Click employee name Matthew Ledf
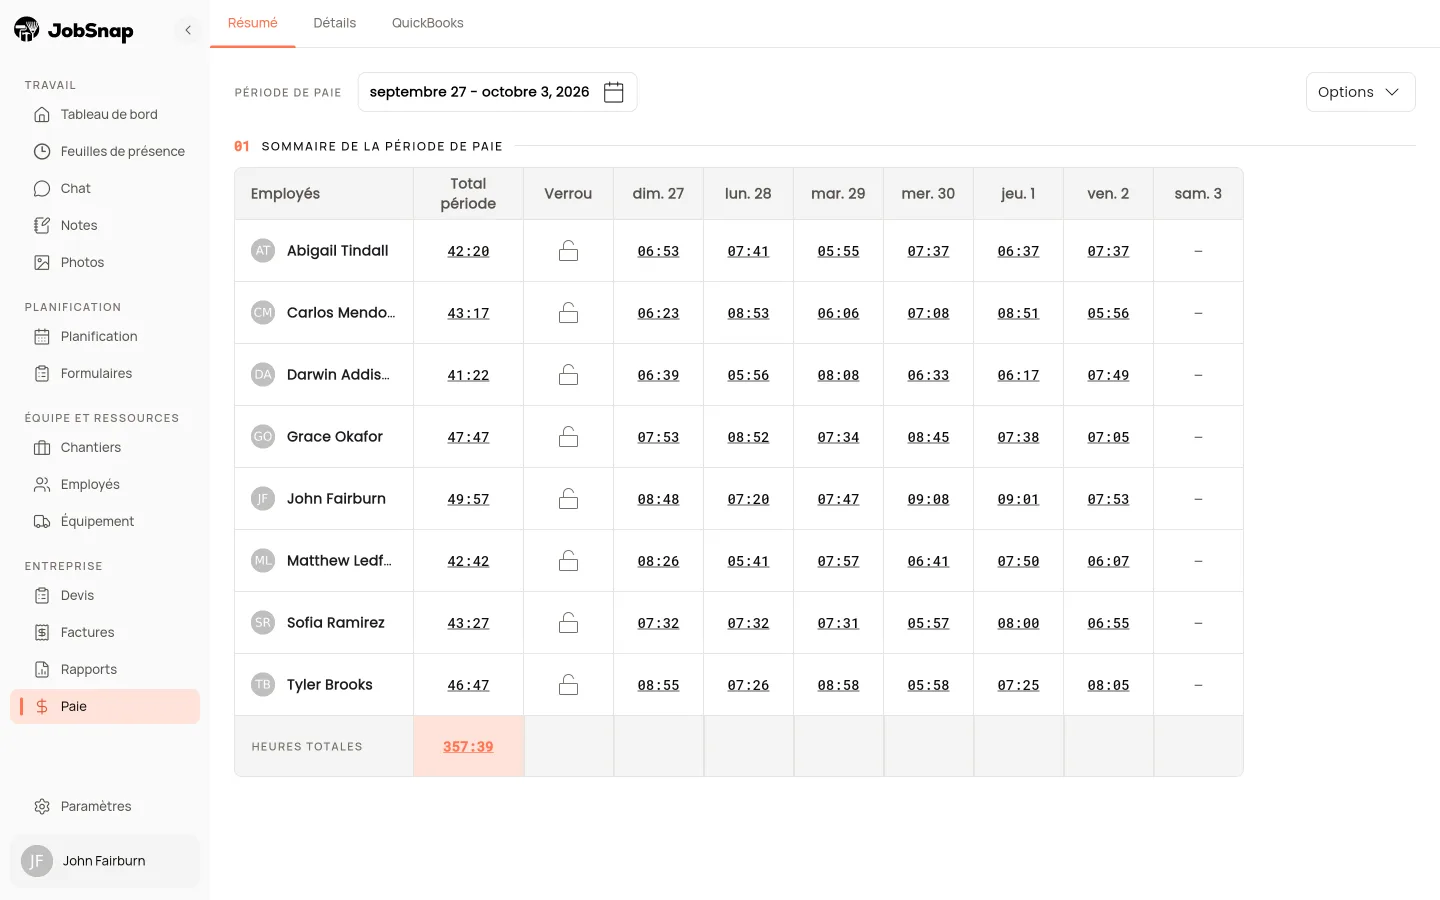This screenshot has width=1440, height=900. click(x=339, y=561)
